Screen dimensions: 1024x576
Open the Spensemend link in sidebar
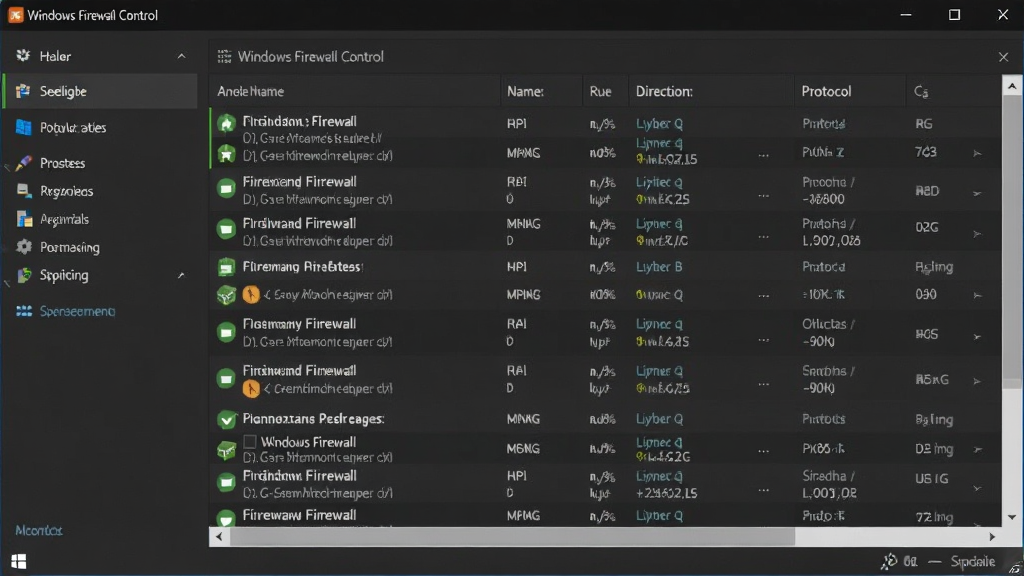pos(77,311)
